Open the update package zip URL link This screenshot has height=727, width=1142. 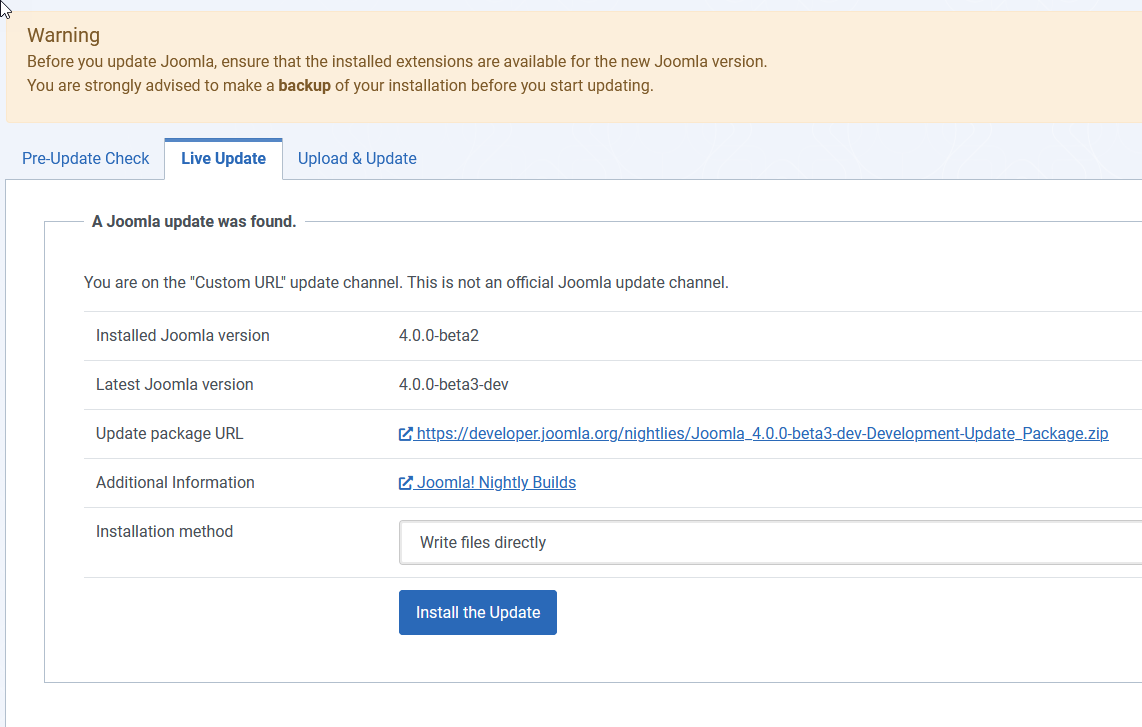[x=762, y=433]
